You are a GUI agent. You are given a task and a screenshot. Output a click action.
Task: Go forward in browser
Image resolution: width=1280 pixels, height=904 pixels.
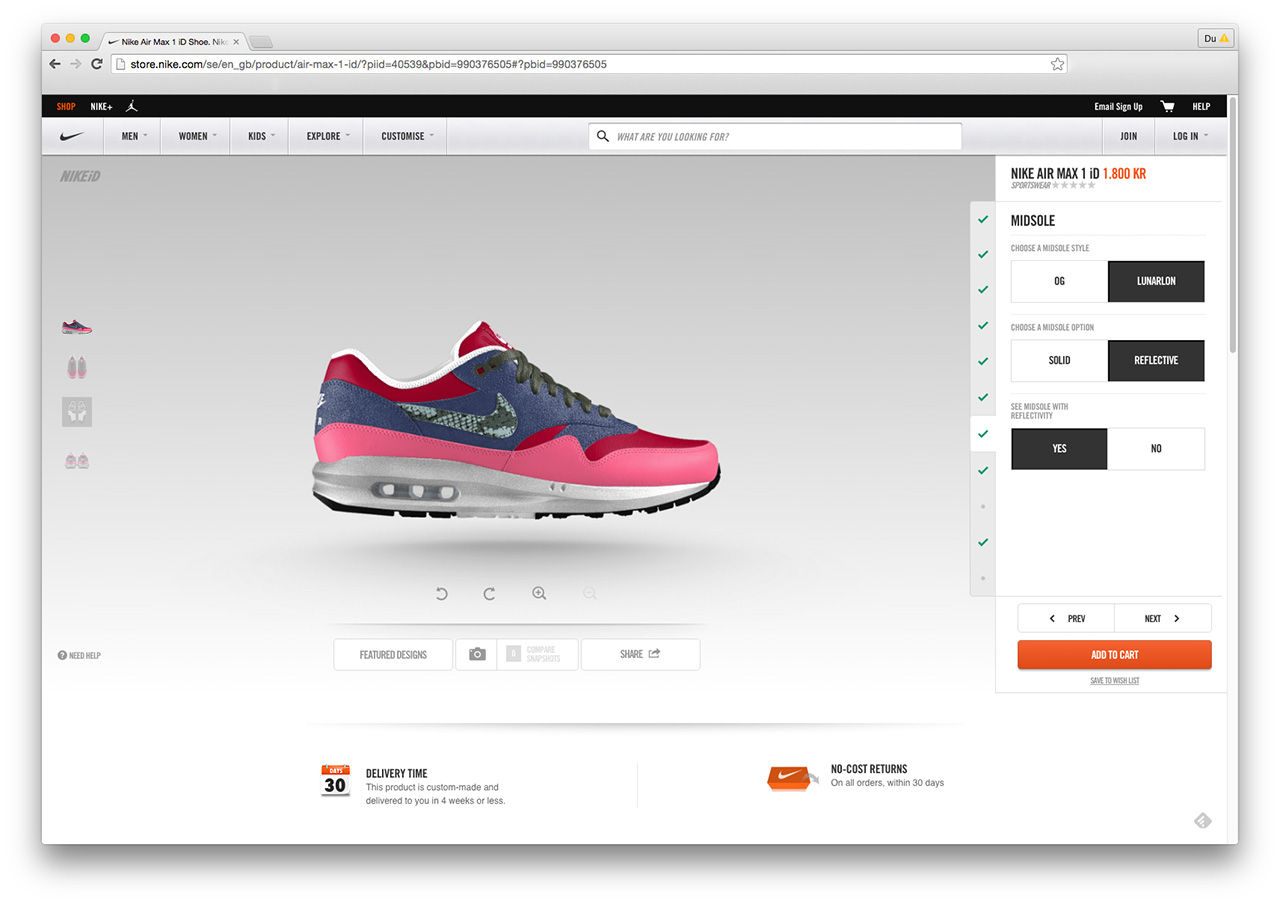pos(76,64)
